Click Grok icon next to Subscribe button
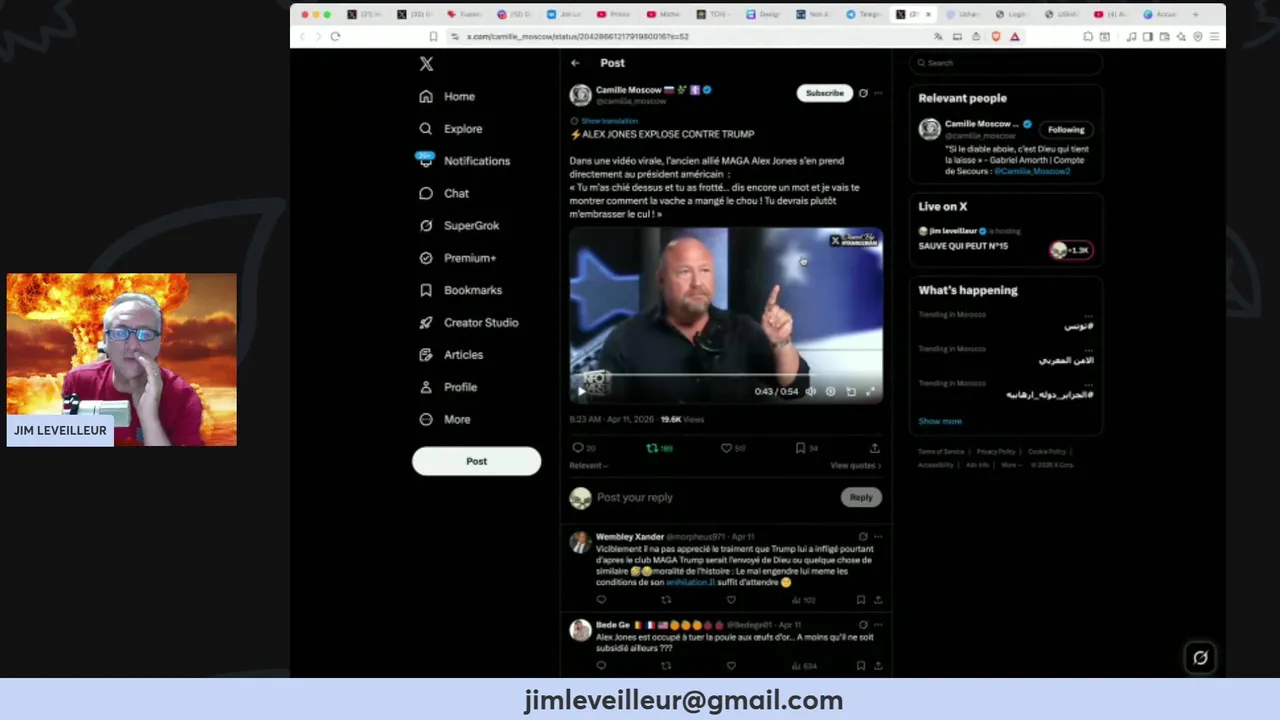The width and height of the screenshot is (1280, 720). 863,93
